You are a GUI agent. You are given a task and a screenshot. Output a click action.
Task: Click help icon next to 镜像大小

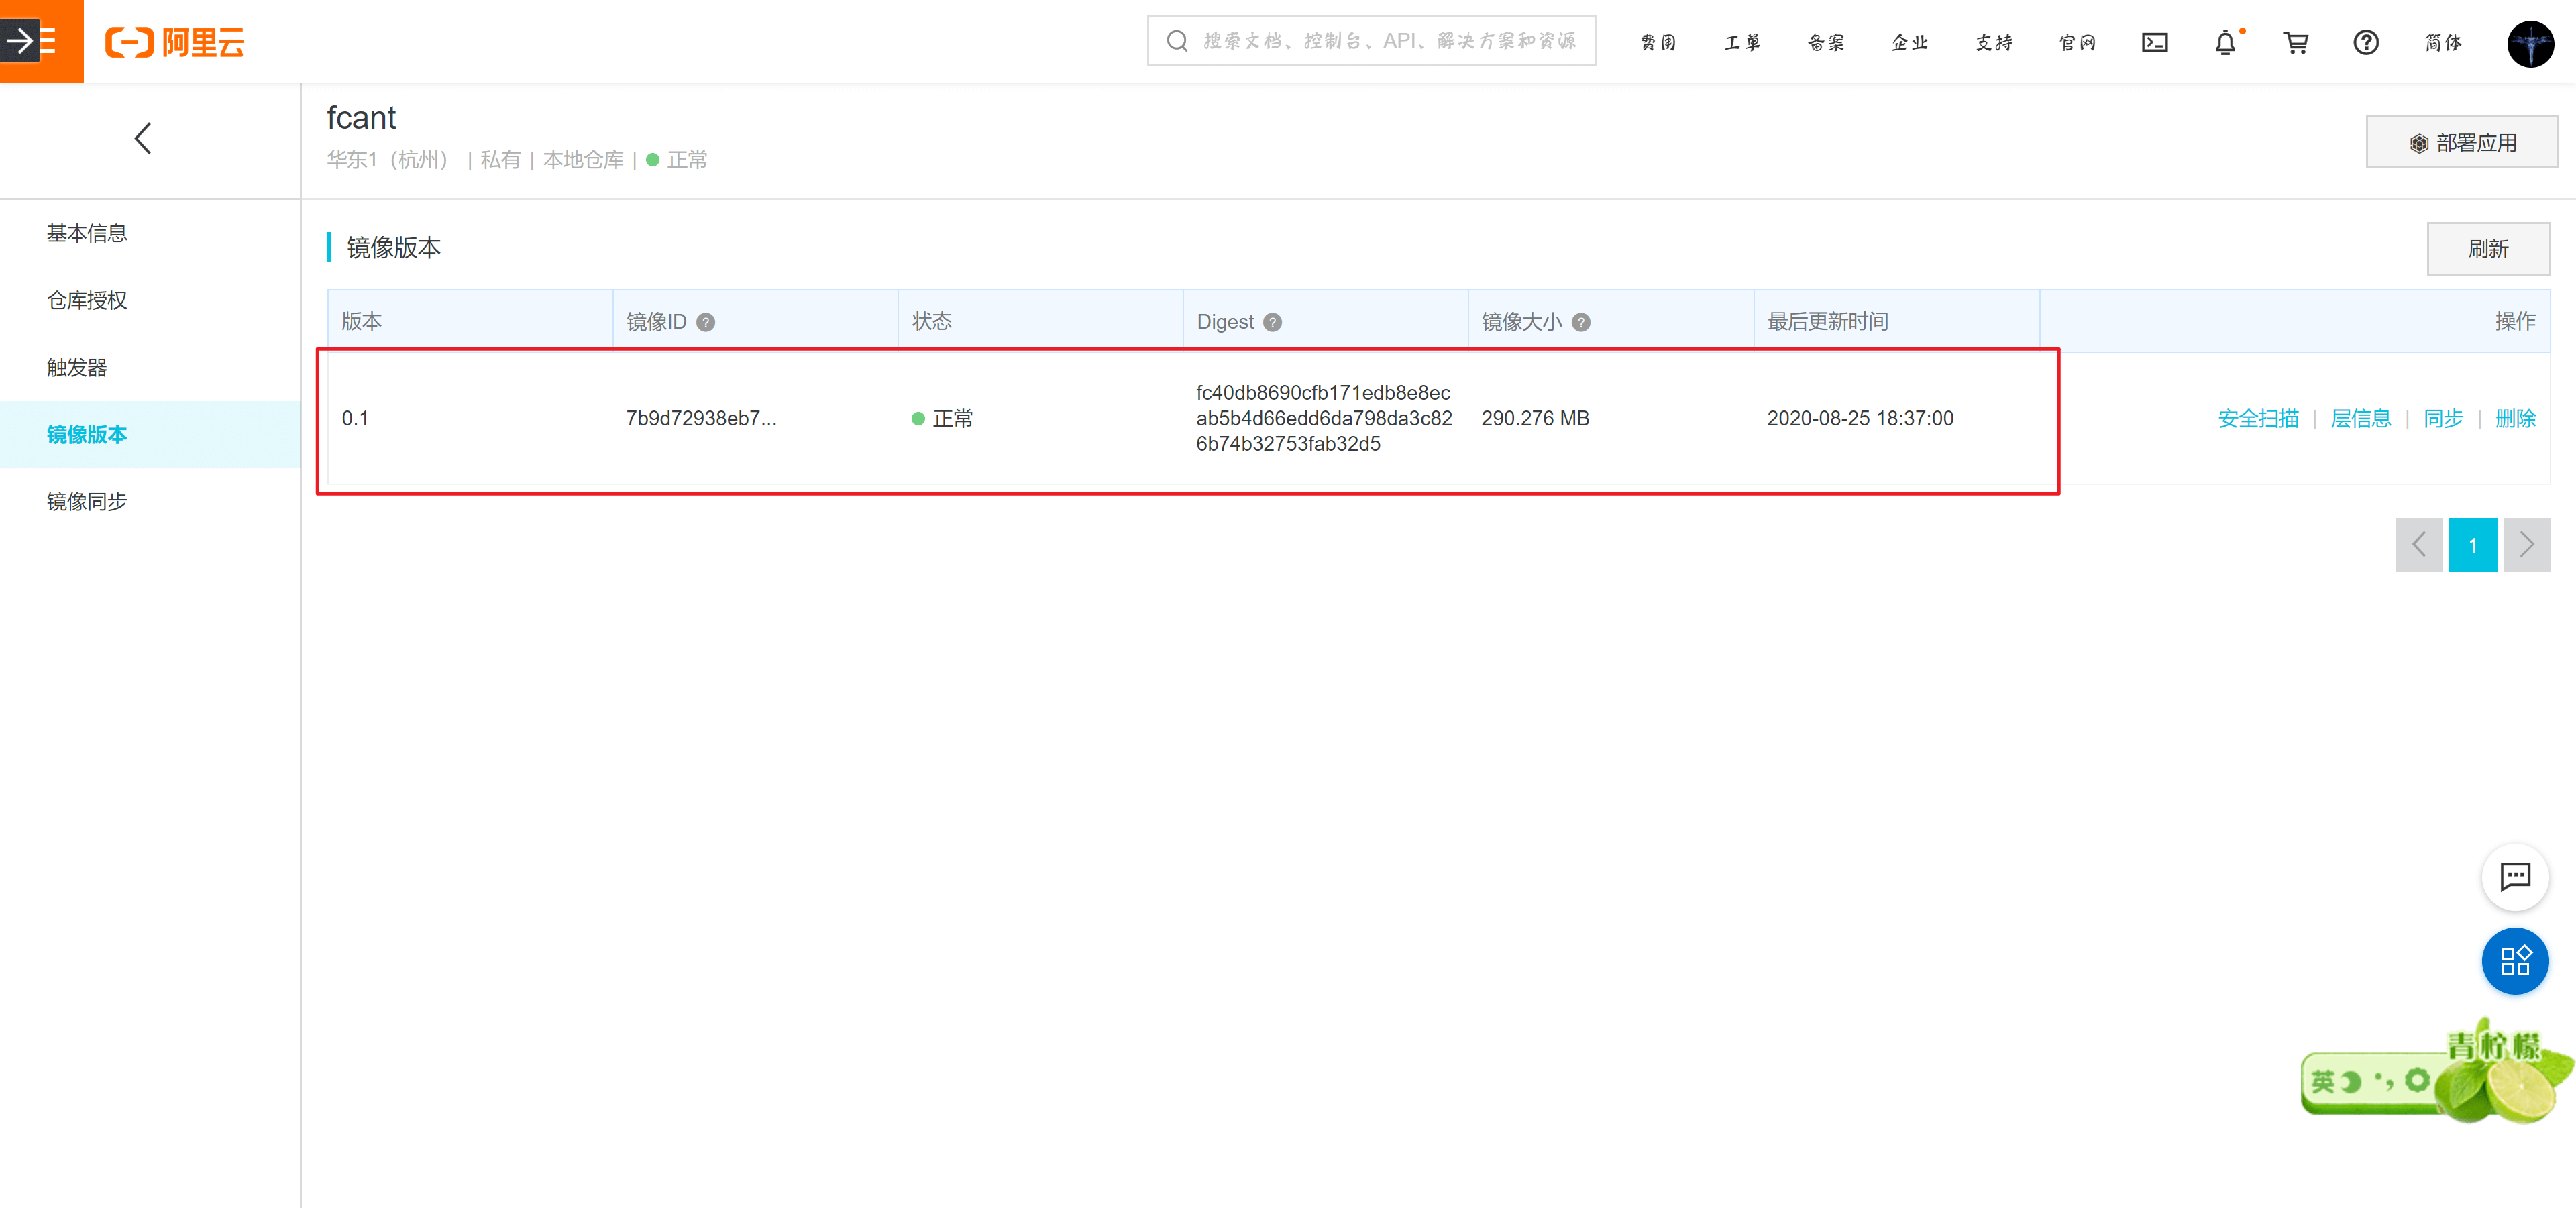point(1580,322)
